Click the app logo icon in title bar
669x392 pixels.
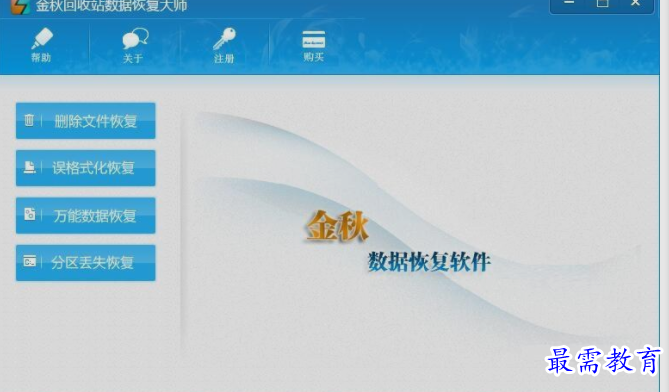tap(20, 6)
